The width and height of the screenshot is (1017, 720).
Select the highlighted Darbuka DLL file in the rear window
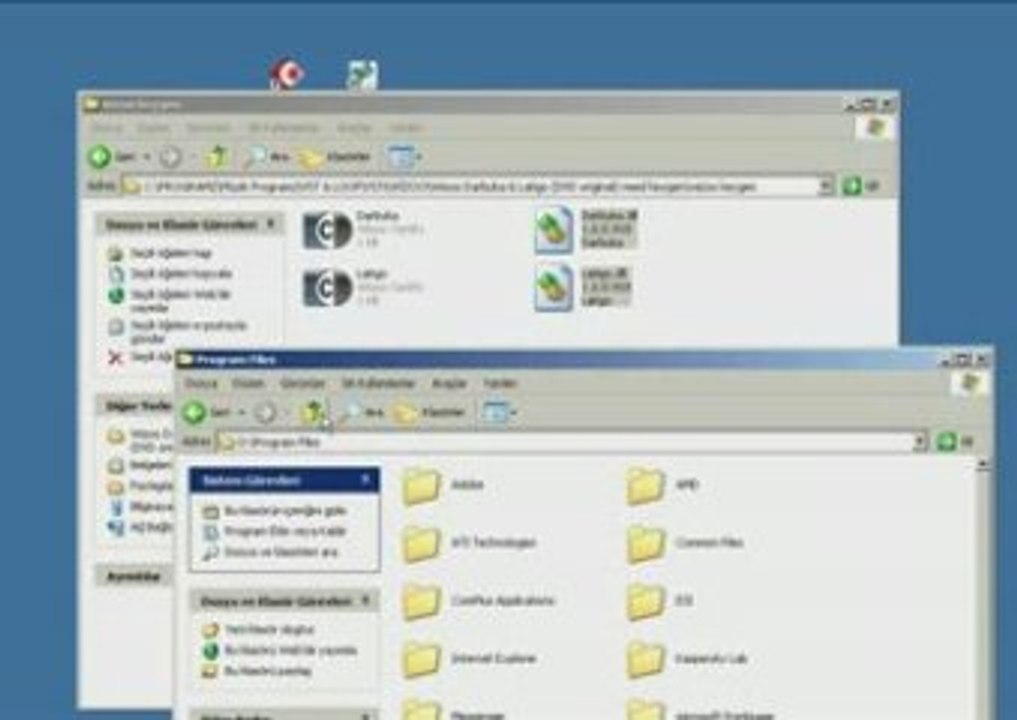point(586,229)
